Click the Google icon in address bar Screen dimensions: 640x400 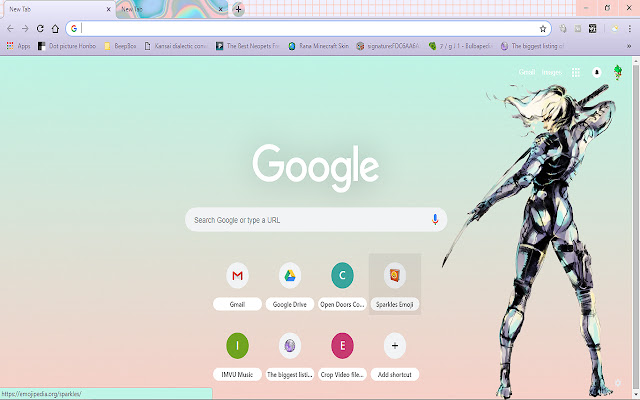tap(74, 29)
